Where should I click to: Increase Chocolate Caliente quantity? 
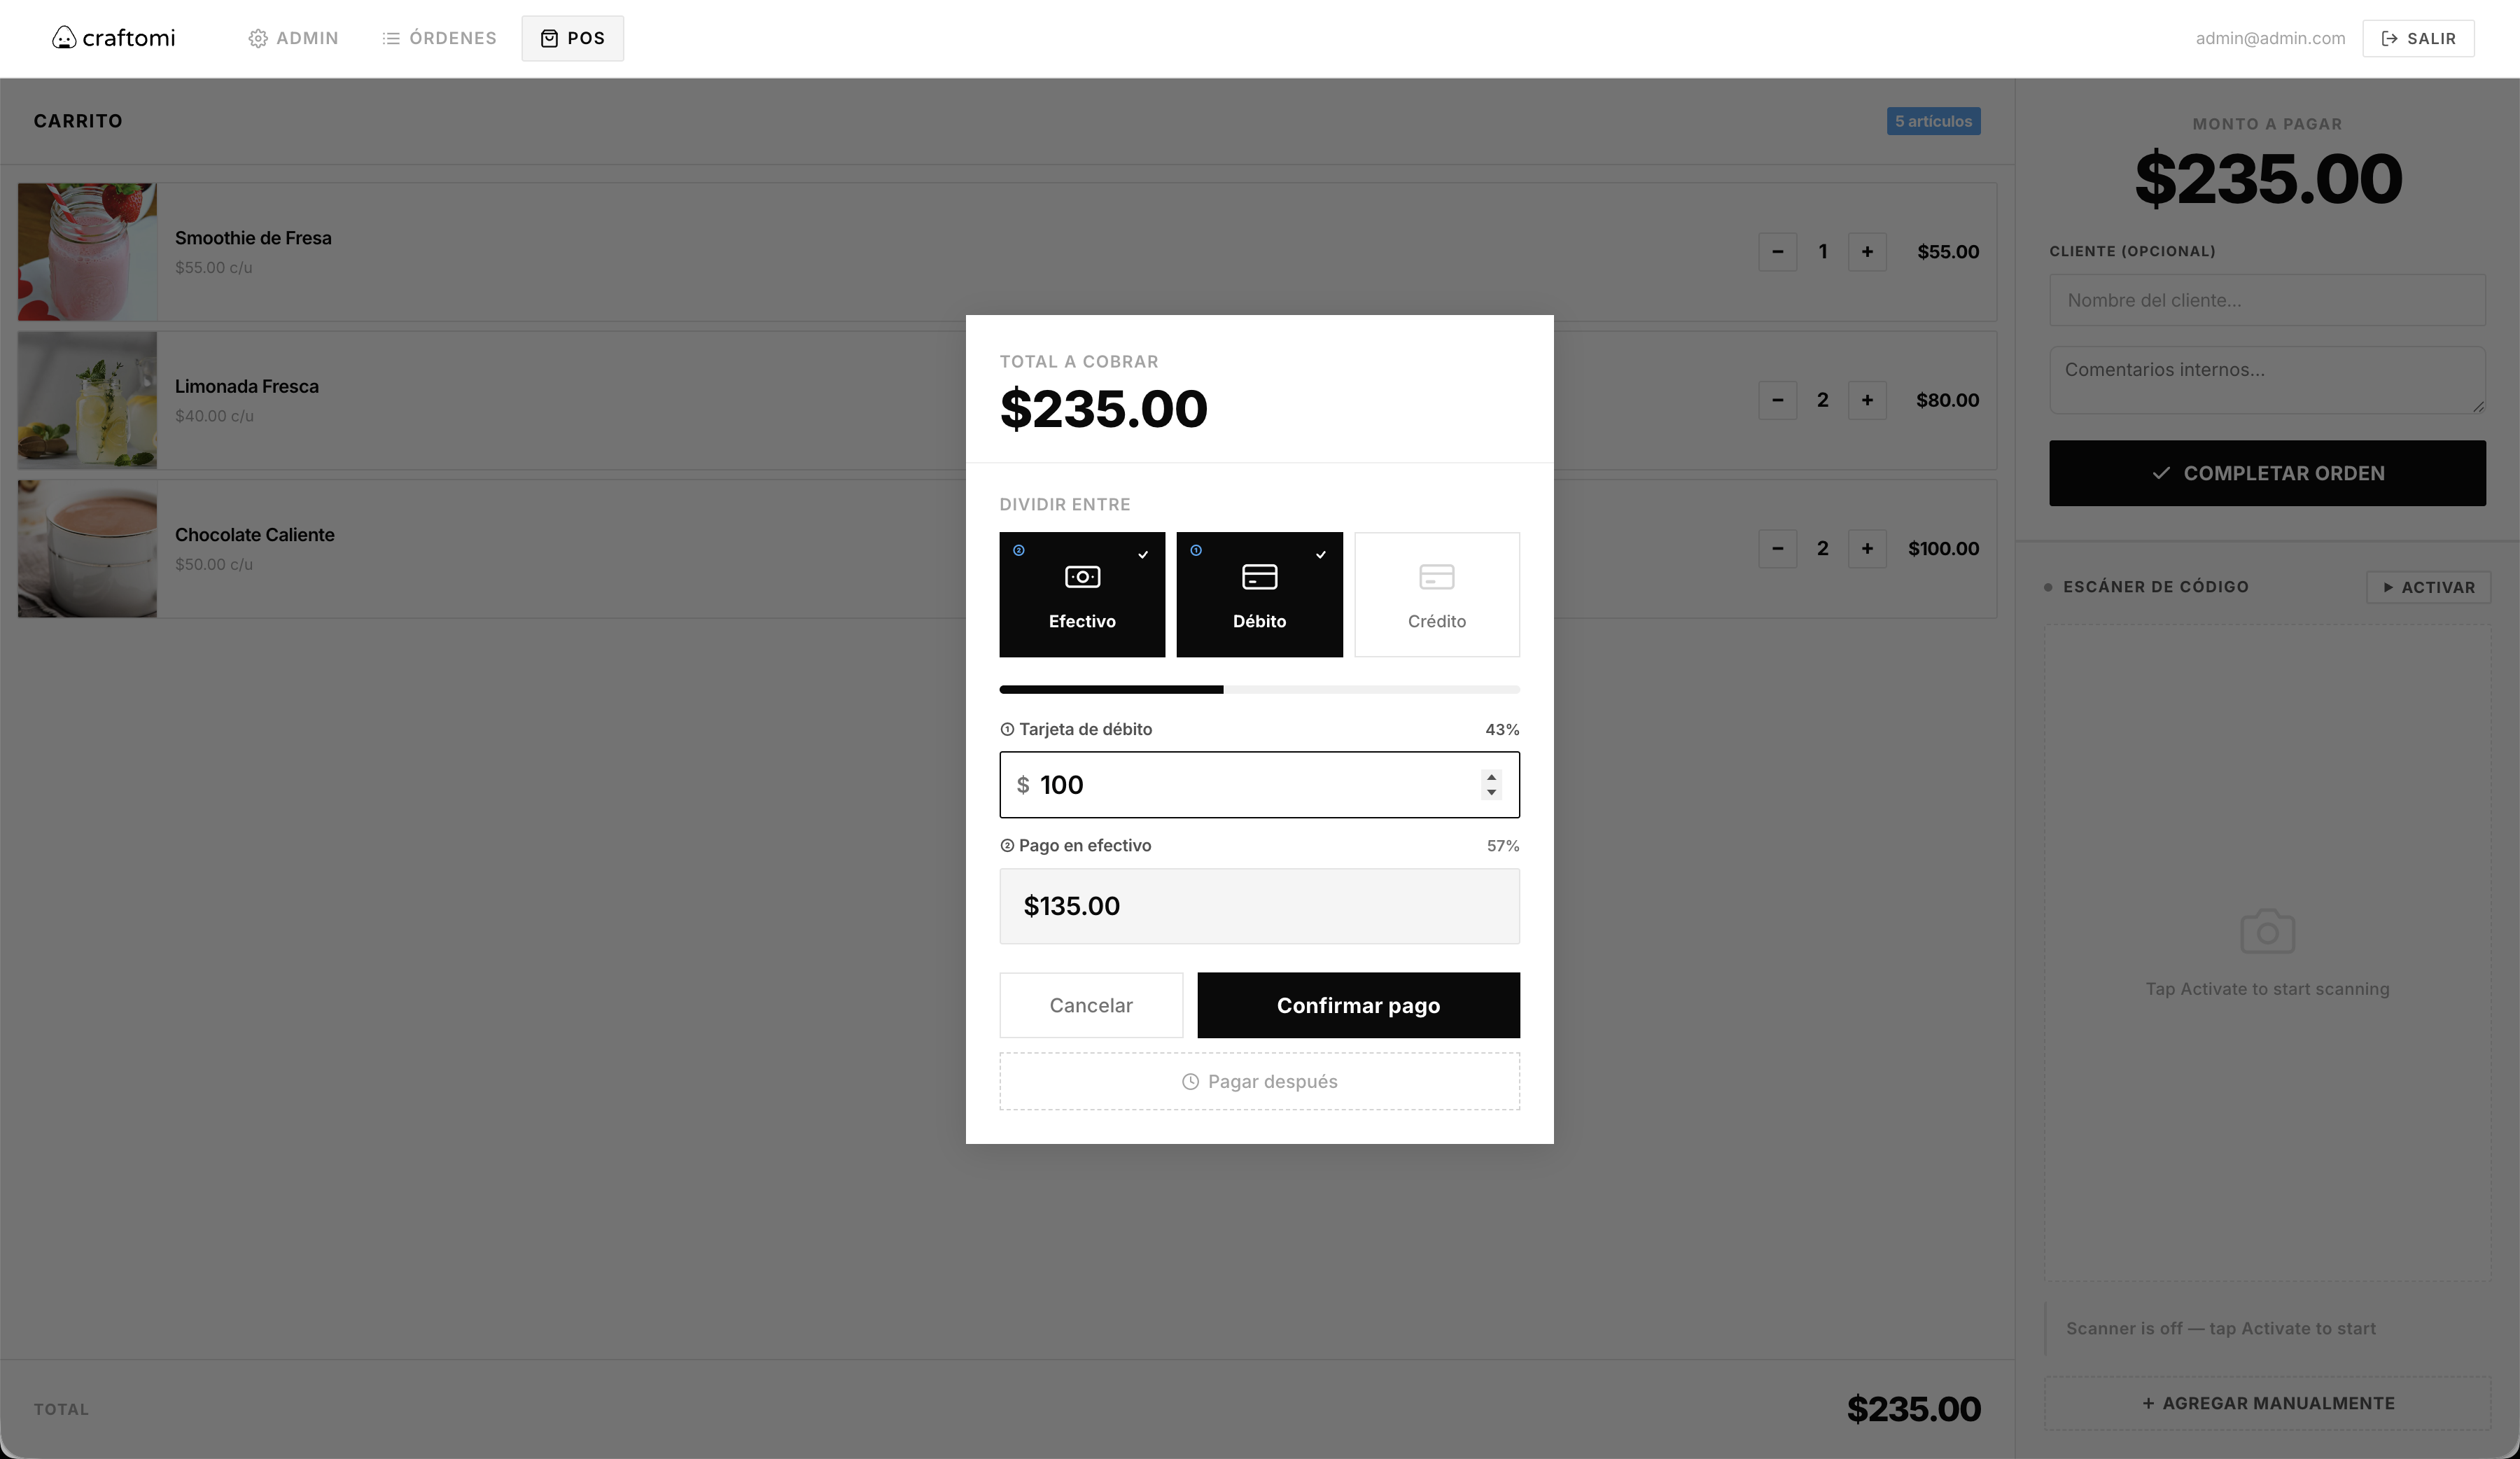click(x=1867, y=548)
